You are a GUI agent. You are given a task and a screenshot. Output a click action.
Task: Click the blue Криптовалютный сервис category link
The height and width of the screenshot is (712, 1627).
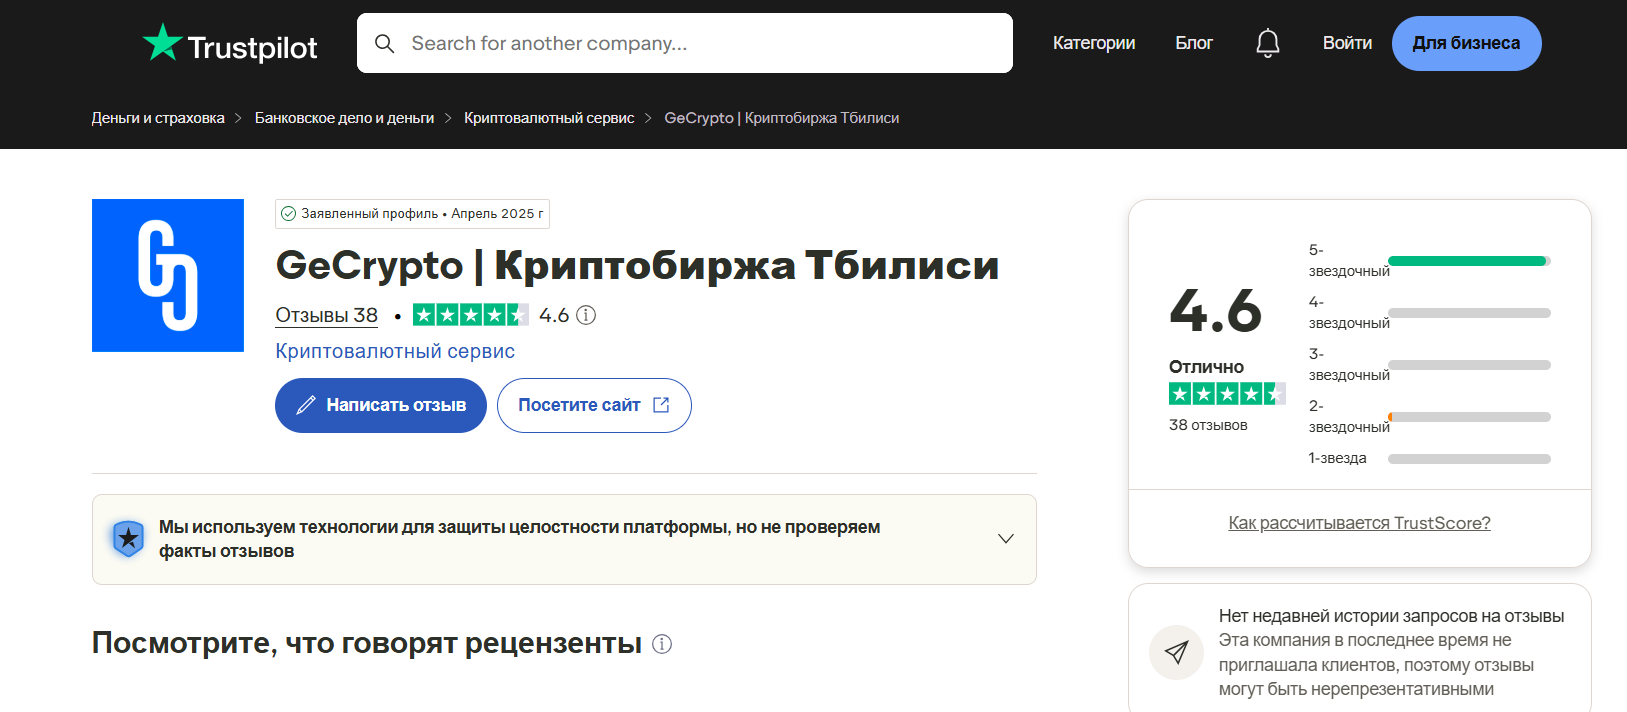(x=395, y=351)
